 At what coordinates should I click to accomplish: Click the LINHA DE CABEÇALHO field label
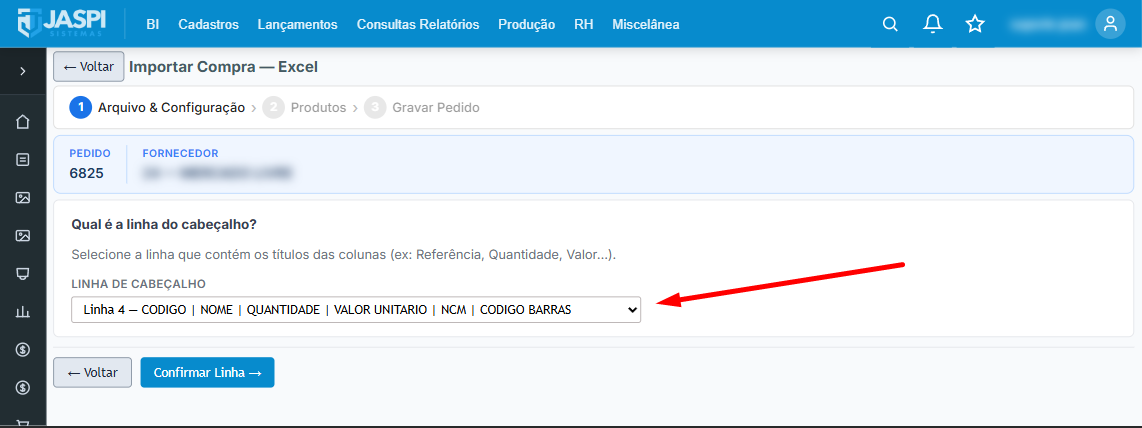[x=138, y=283]
